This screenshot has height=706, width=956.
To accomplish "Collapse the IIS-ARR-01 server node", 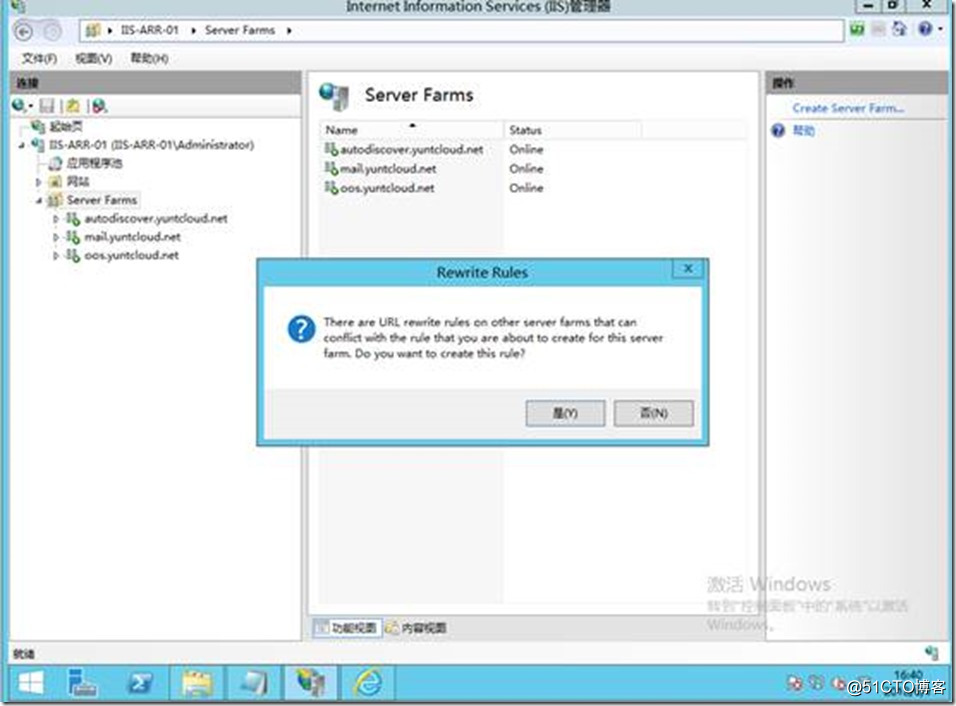I will click(23, 145).
